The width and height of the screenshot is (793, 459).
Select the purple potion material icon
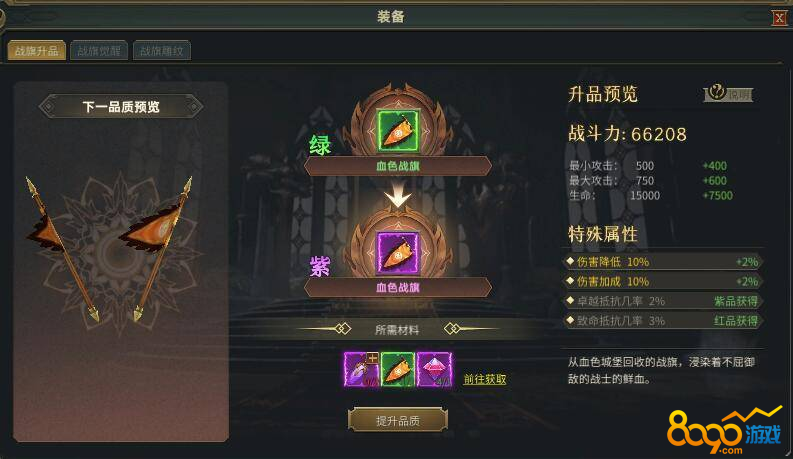[361, 370]
